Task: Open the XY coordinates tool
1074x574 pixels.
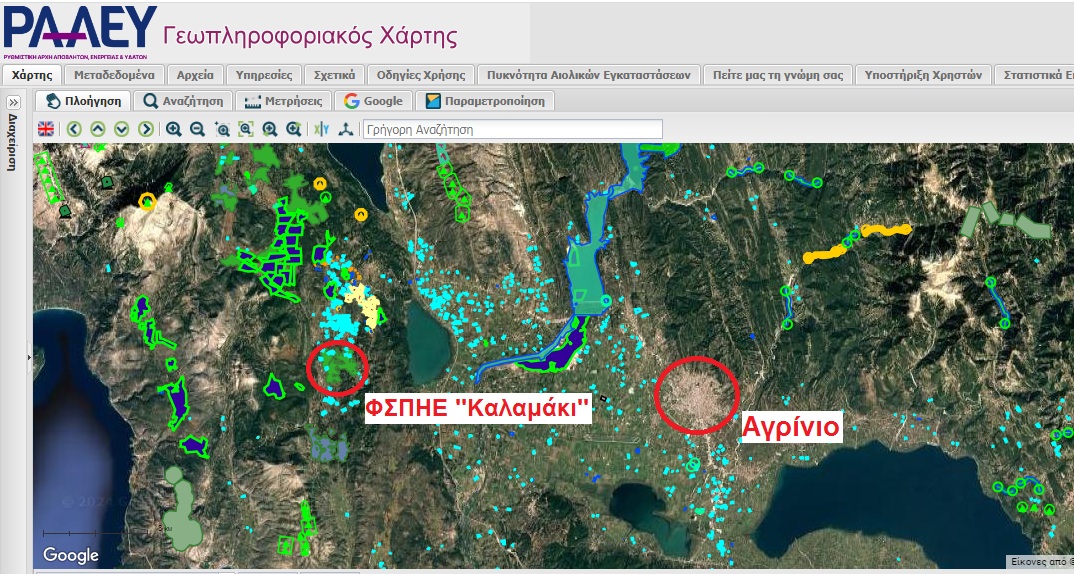Action: point(321,129)
